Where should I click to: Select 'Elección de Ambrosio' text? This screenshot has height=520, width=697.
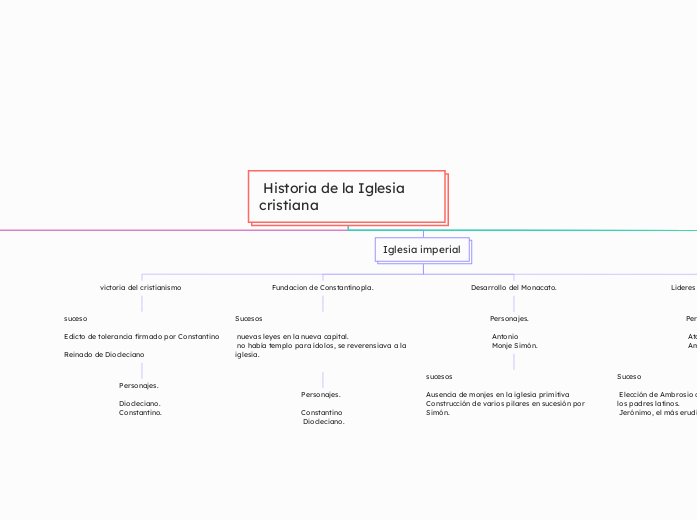click(656, 394)
